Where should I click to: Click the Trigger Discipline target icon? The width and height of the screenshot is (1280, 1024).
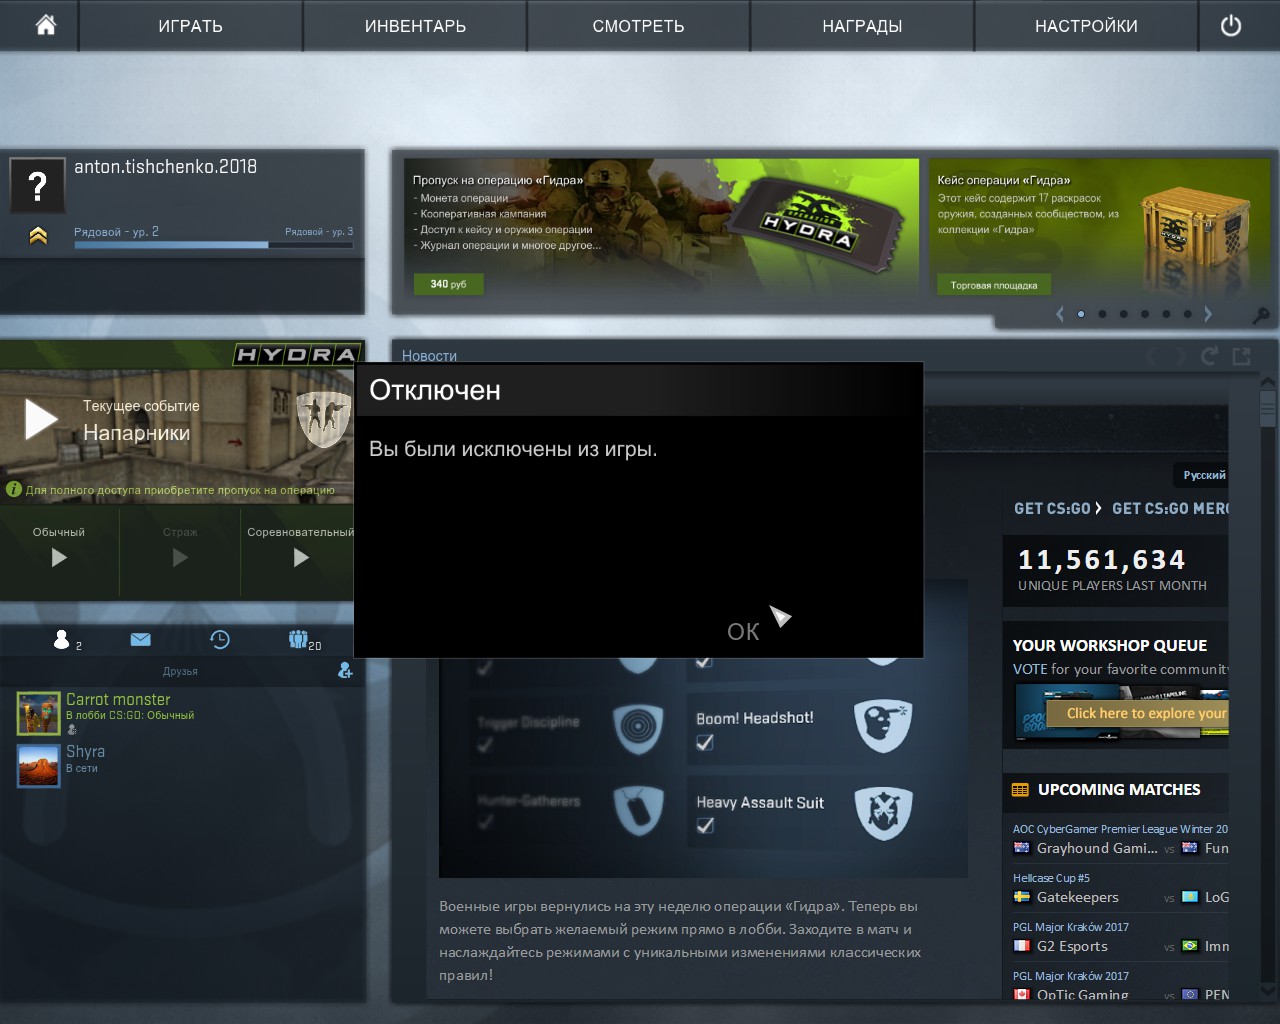point(637,727)
